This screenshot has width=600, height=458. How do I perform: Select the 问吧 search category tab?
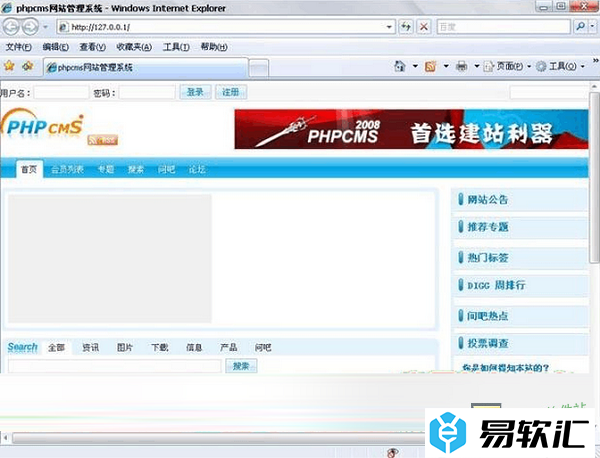[263, 347]
